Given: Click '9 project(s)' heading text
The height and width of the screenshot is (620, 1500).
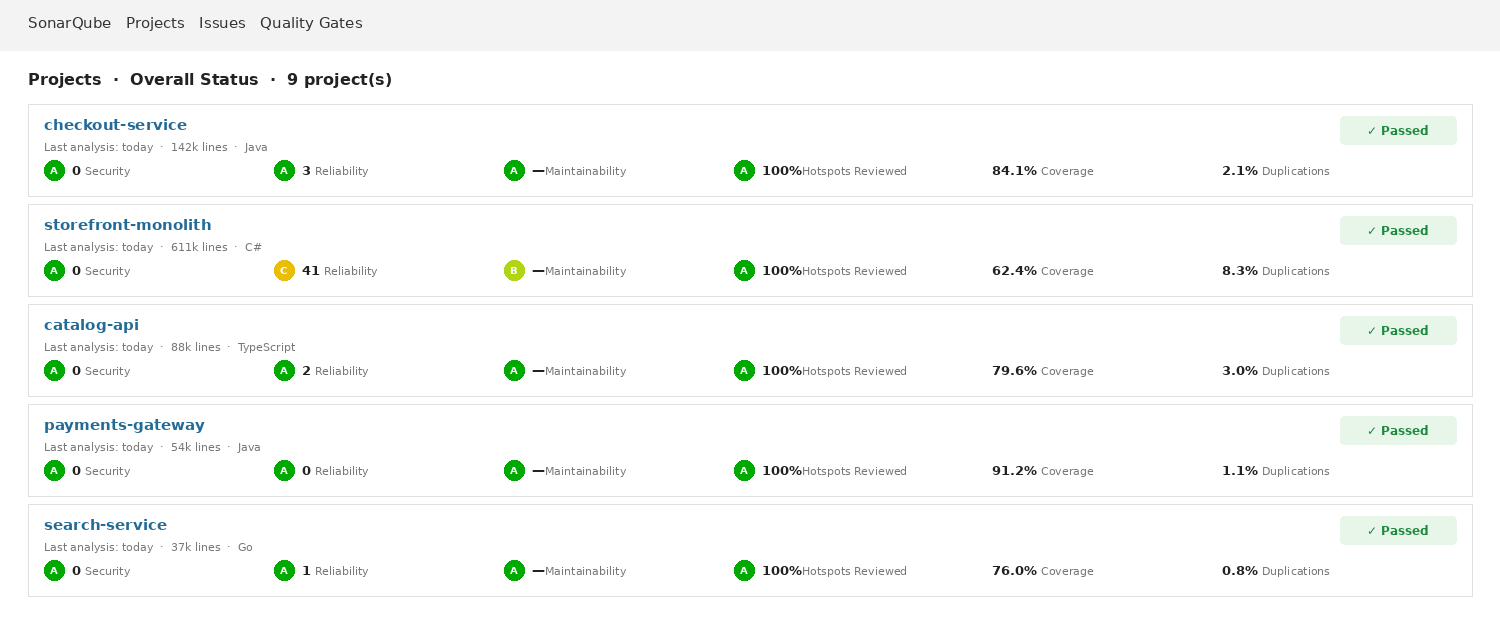Looking at the screenshot, I should click(x=339, y=80).
